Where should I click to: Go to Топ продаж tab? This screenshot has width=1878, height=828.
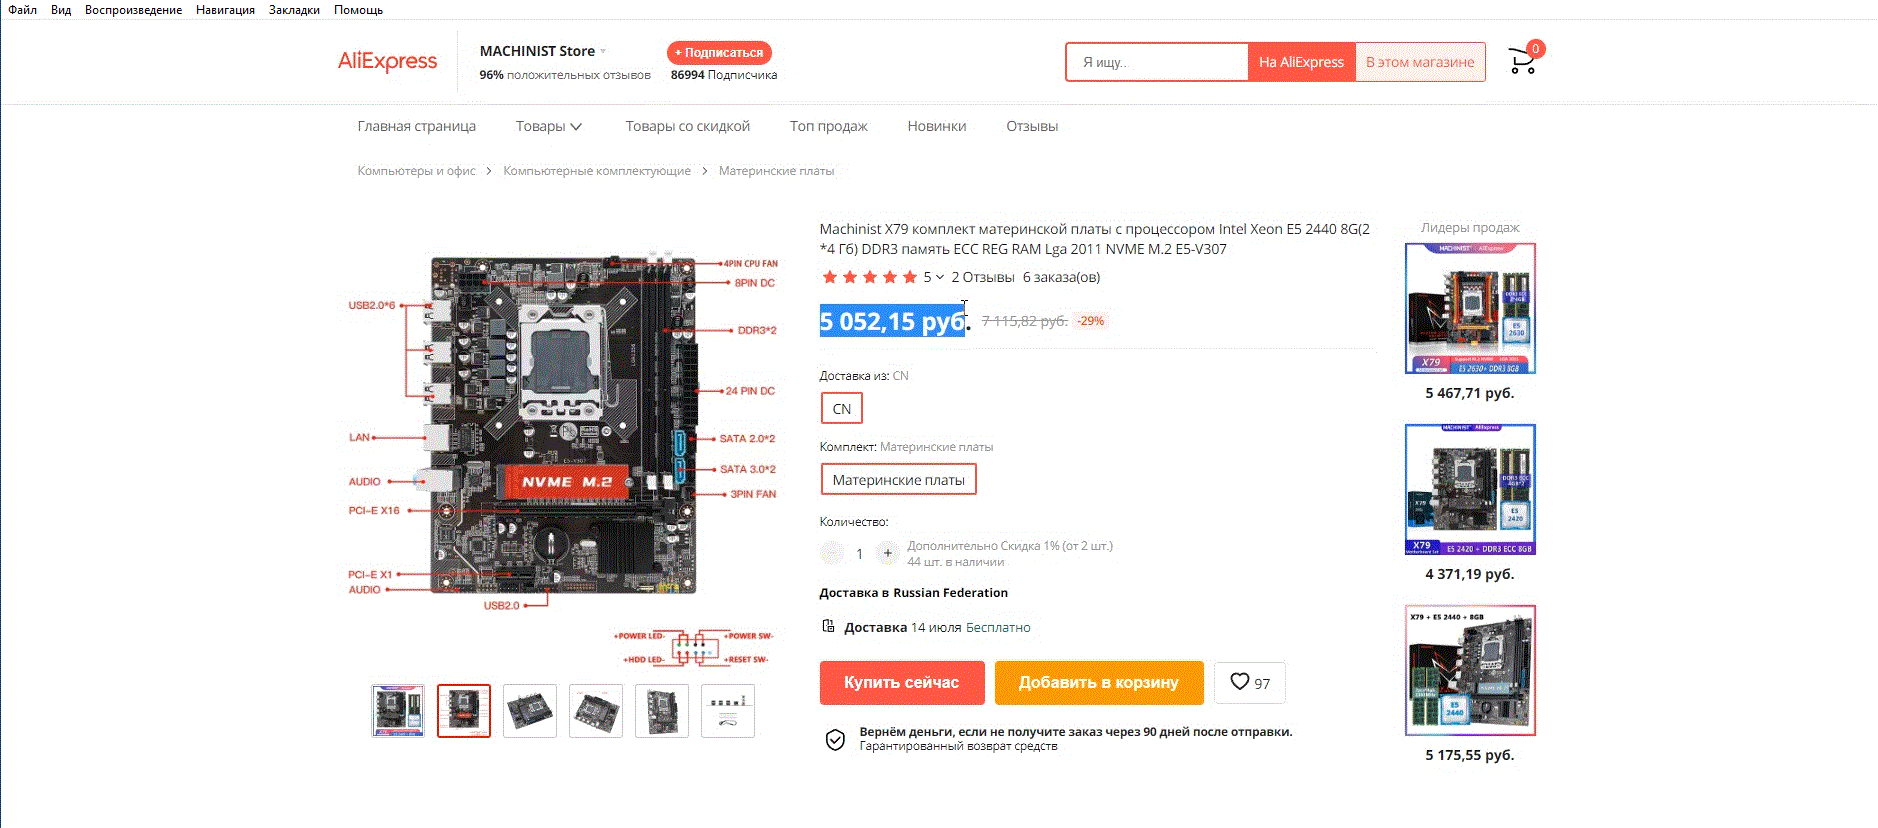[828, 126]
